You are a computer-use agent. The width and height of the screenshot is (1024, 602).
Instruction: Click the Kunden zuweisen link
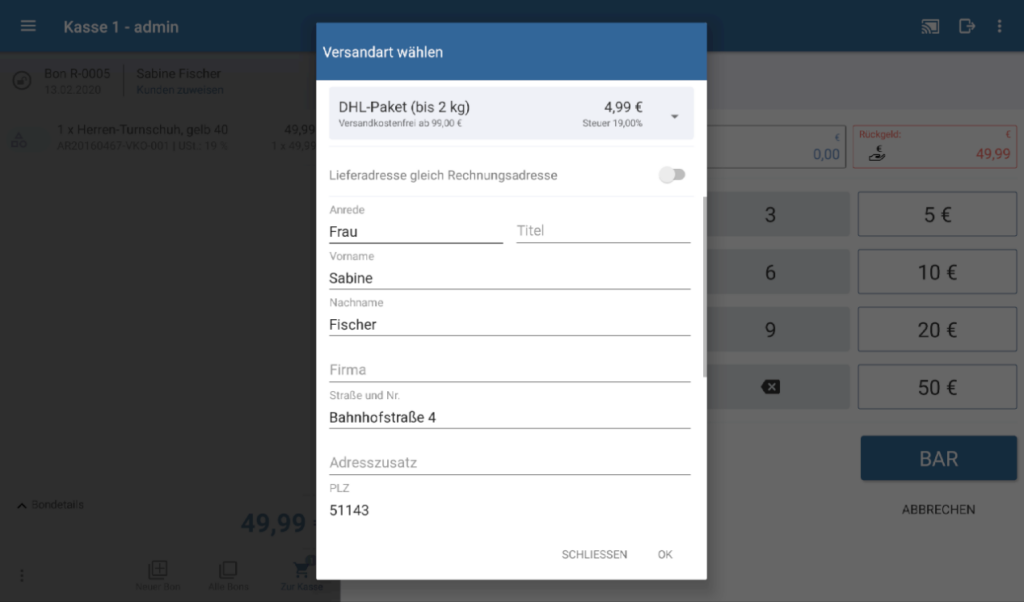point(180,90)
